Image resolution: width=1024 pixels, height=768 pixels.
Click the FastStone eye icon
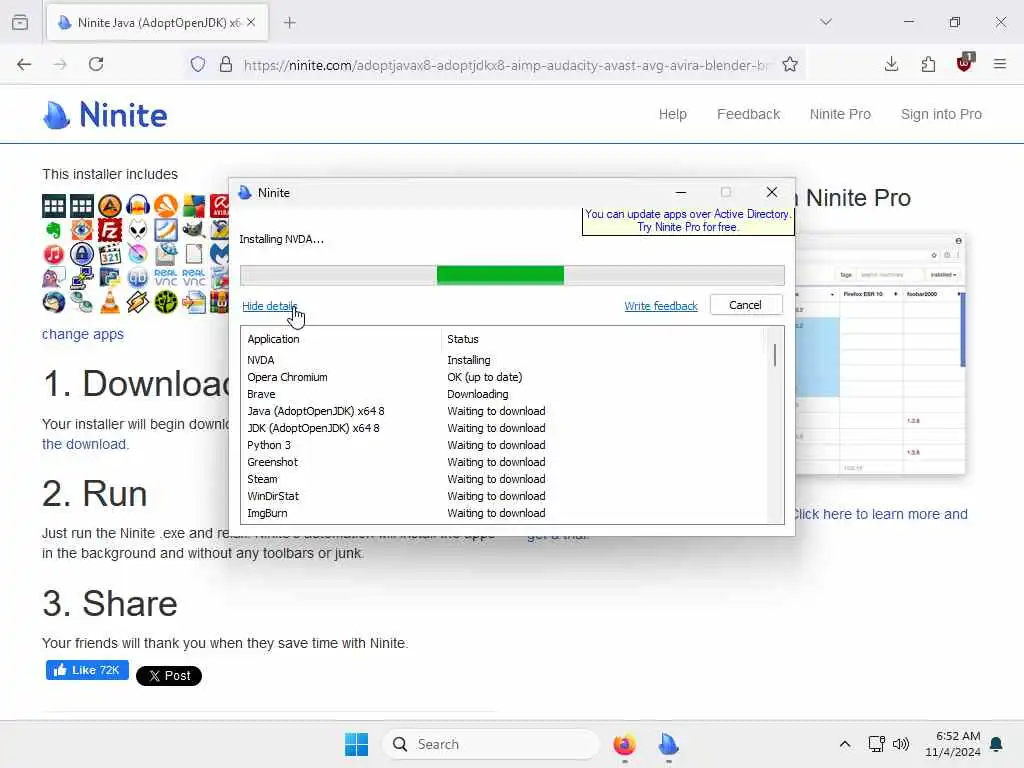click(x=82, y=231)
